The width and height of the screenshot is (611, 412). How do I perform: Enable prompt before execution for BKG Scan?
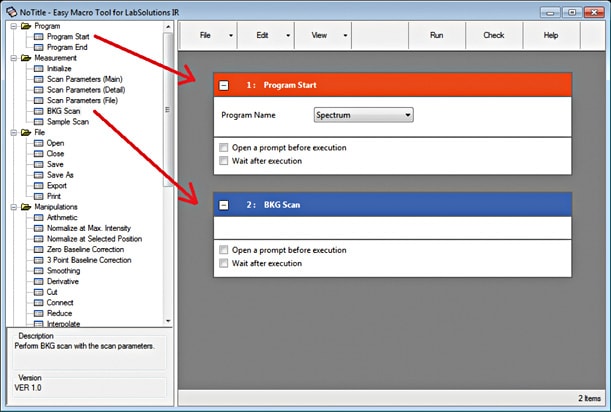tap(223, 250)
